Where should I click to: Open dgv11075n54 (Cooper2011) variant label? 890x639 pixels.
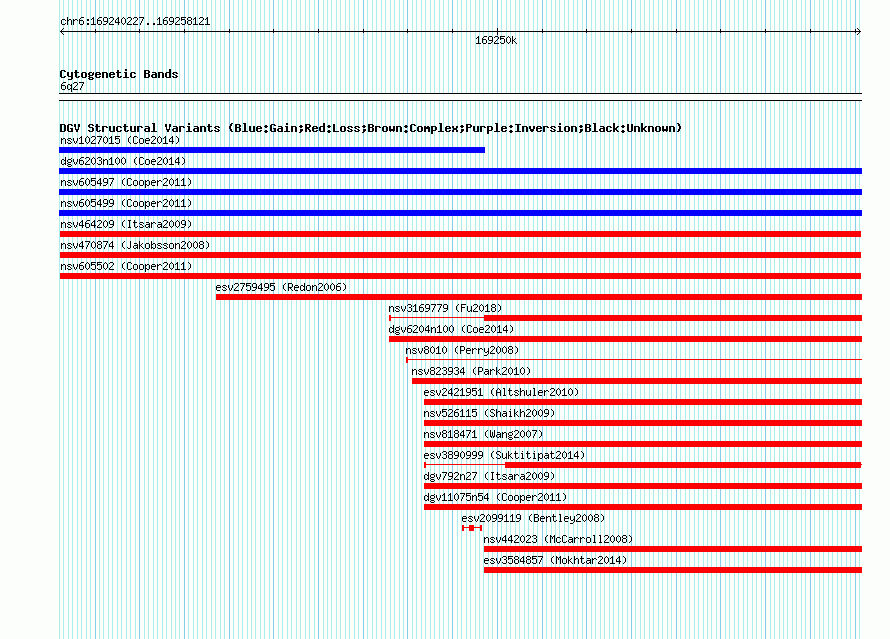coord(495,497)
